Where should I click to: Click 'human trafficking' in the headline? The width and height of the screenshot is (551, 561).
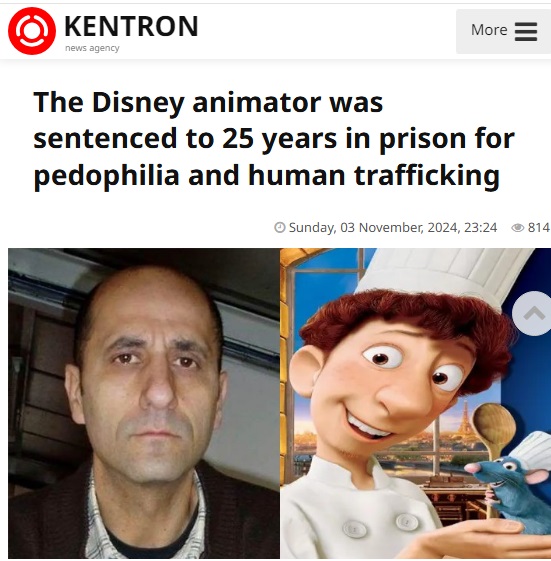tap(374, 176)
